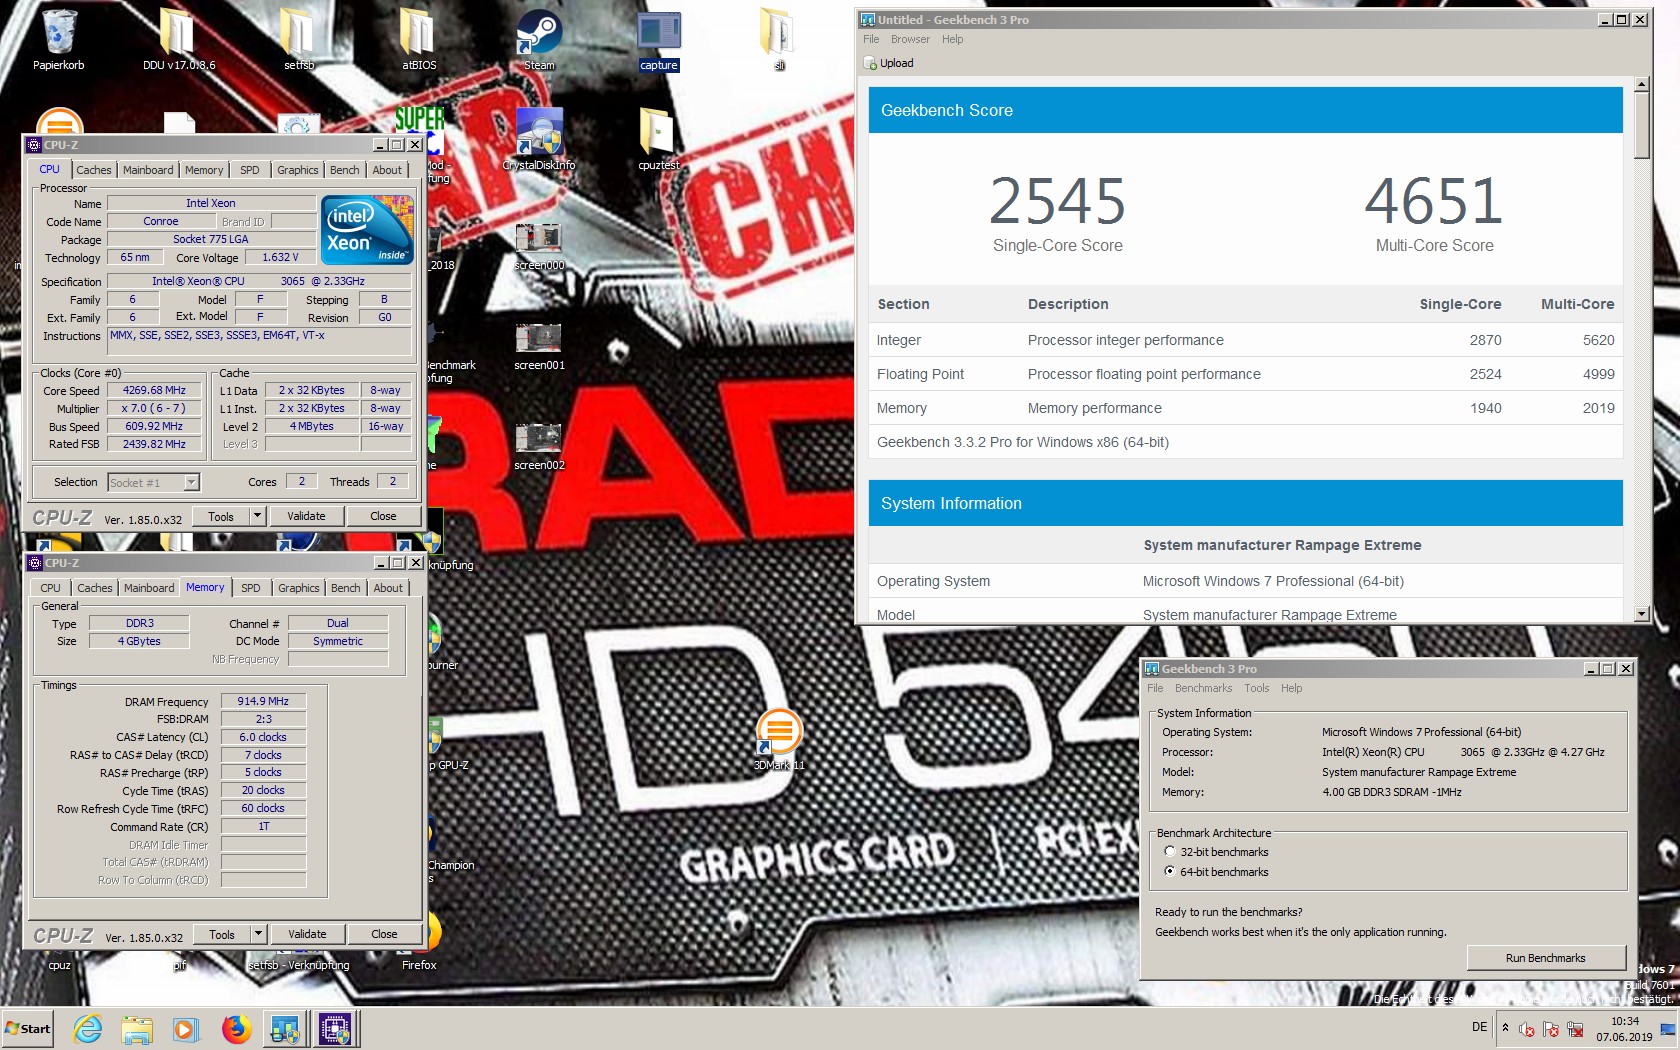Open the atBIOS folder icon
Screen dimensions: 1680x1050
point(418,40)
